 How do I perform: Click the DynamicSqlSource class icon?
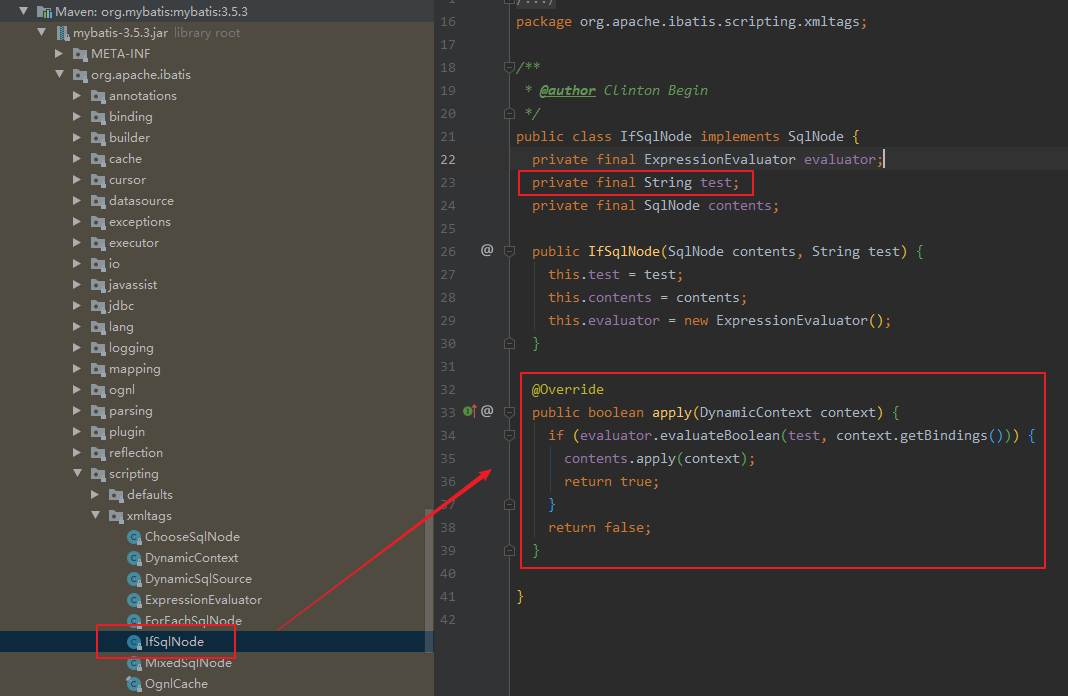coord(134,580)
